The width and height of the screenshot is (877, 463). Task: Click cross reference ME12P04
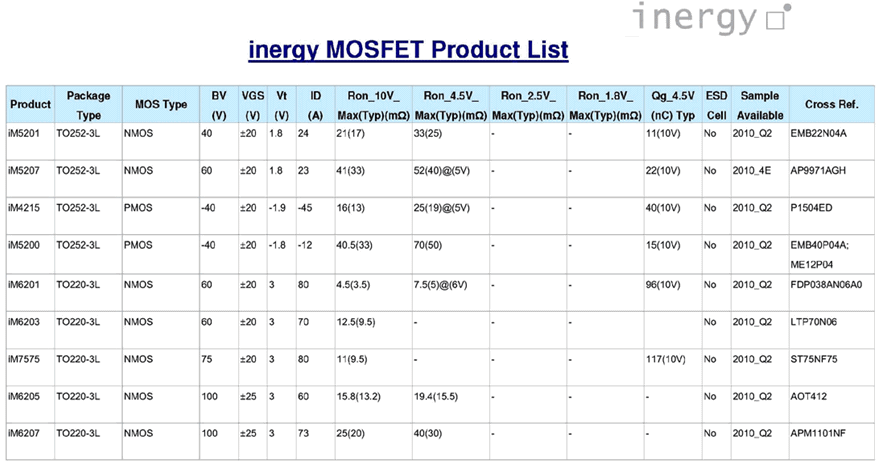coord(812,265)
